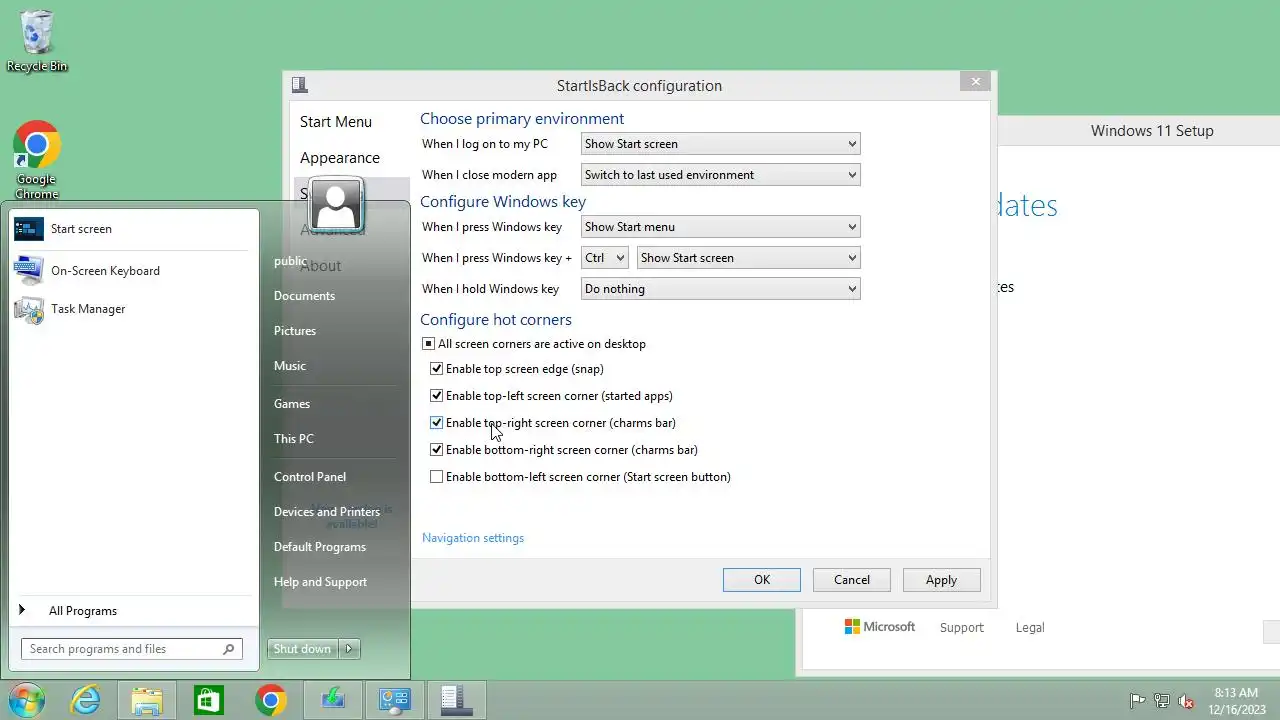Open Pictures from the Start menu
This screenshot has height=720, width=1280.
(x=295, y=331)
